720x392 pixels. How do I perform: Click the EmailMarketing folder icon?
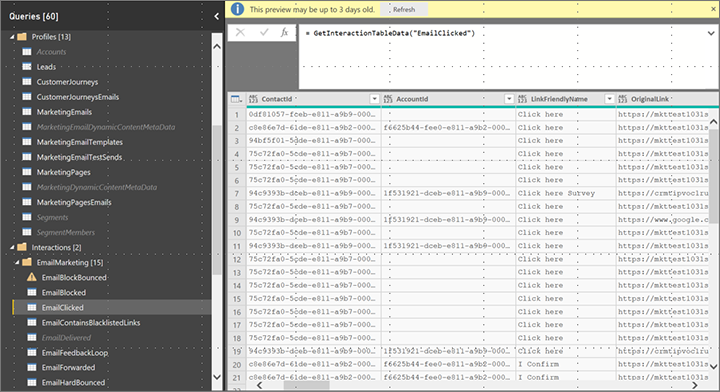pos(27,263)
